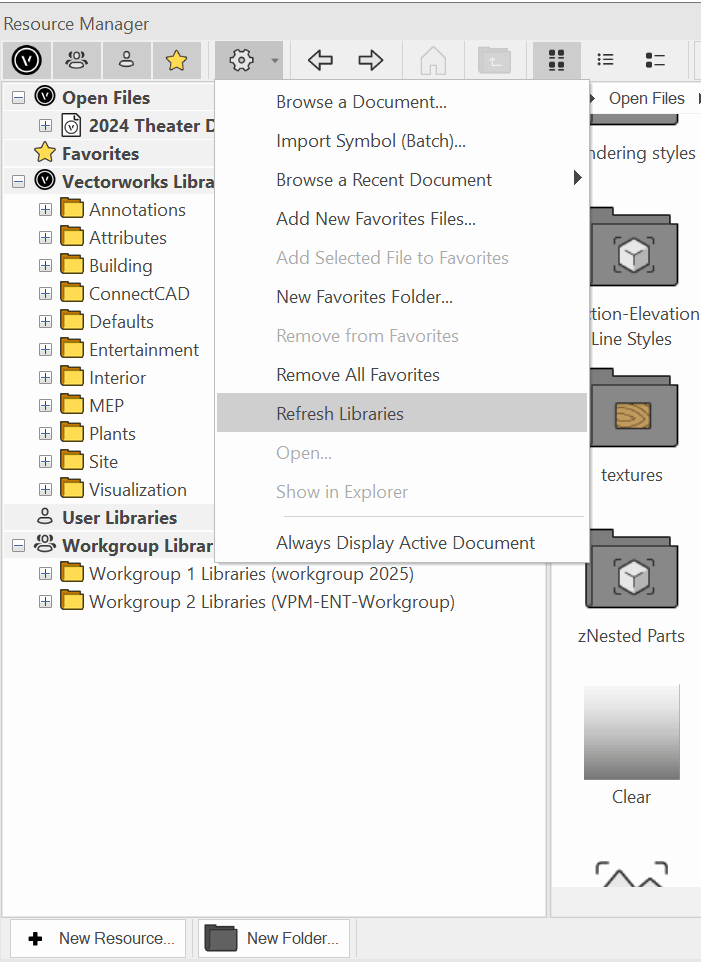Click Refresh Libraries
Viewport: 701px width, 962px height.
pos(402,414)
